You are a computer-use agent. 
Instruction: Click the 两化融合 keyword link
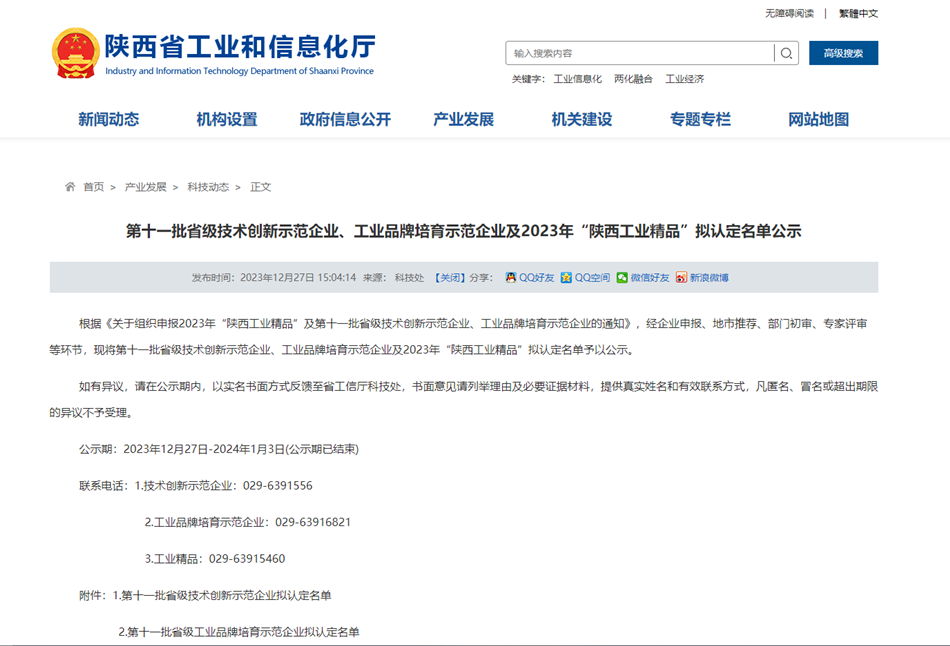[x=633, y=79]
